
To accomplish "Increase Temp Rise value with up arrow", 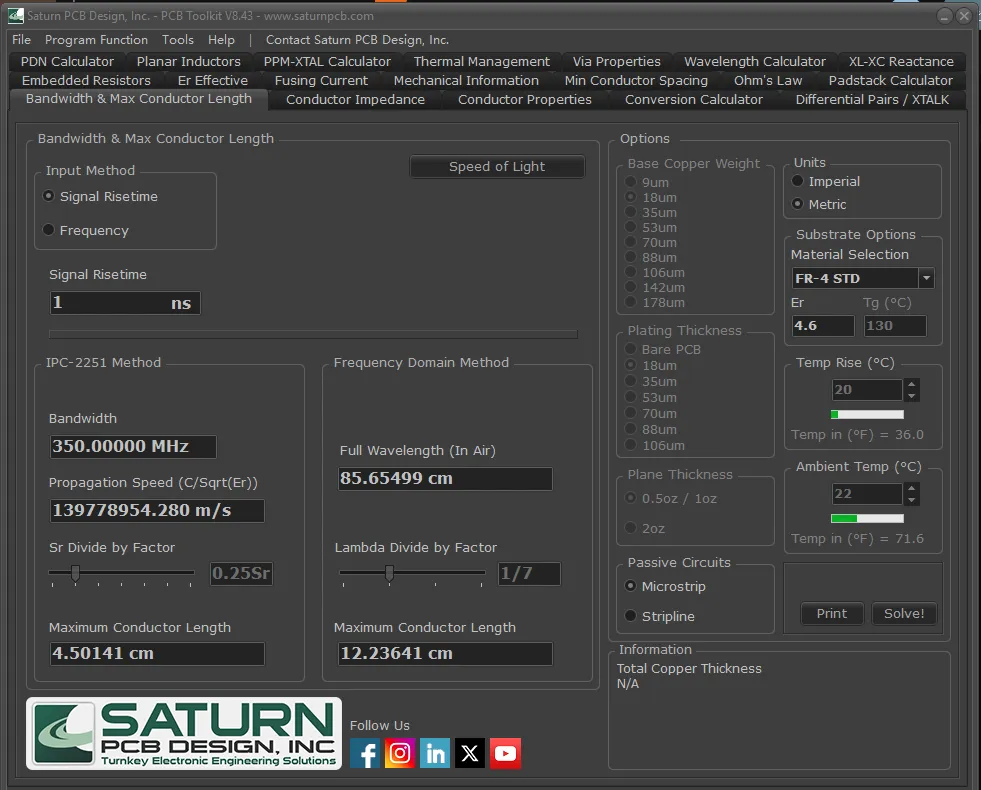I will pyautogui.click(x=912, y=384).
